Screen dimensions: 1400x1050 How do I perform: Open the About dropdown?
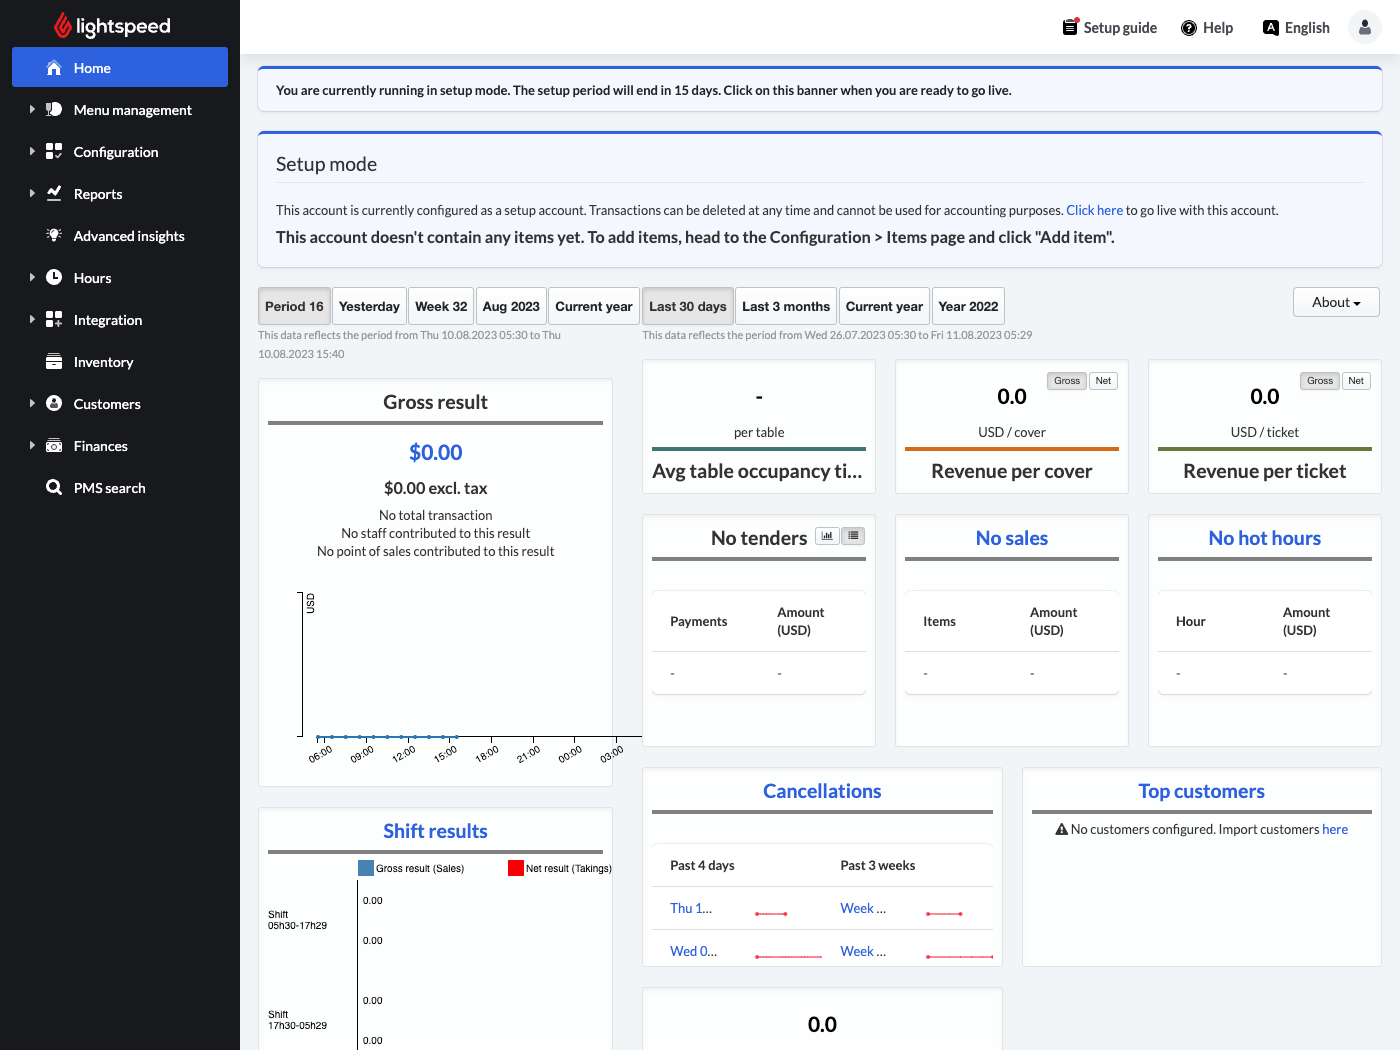point(1336,302)
